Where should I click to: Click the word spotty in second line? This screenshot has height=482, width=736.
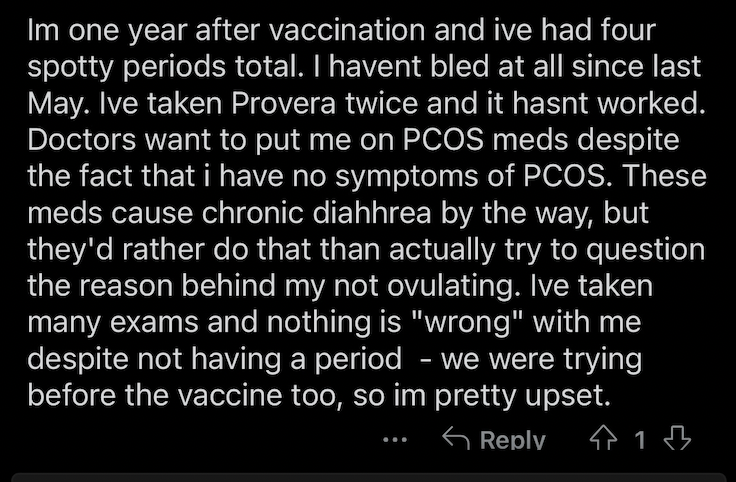pyautogui.click(x=71, y=67)
